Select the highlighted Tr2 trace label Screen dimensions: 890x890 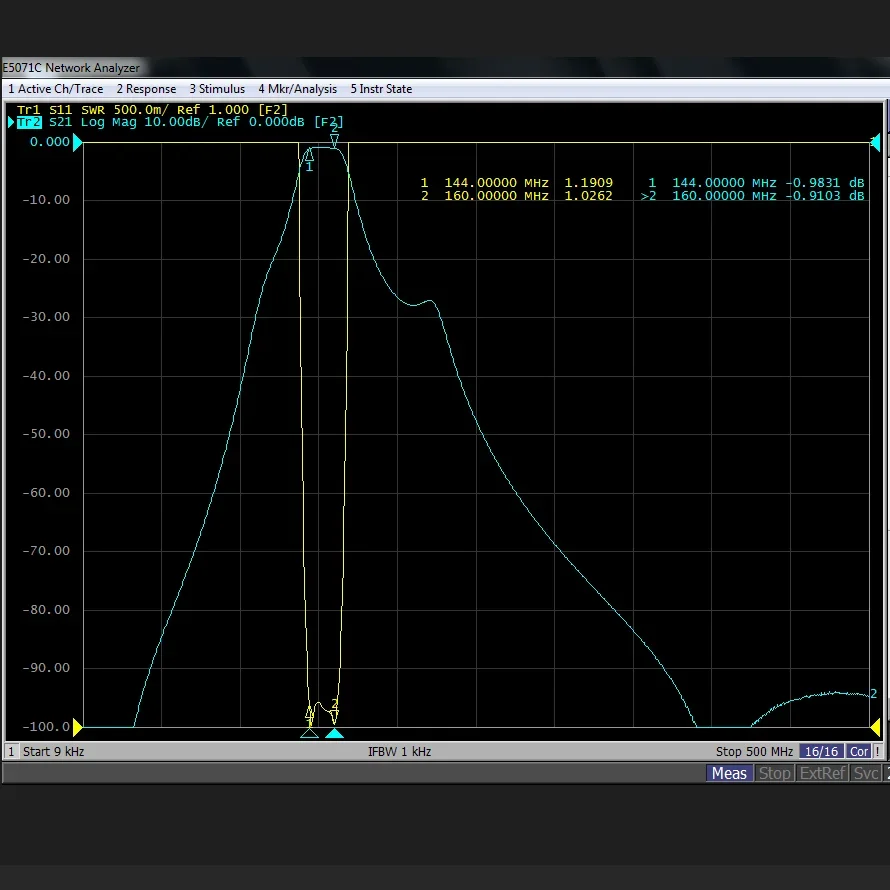28,122
